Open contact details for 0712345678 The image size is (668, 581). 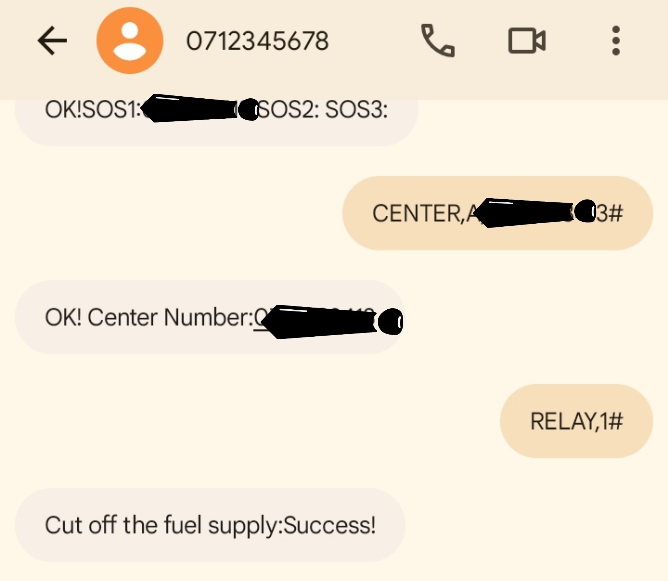pos(257,41)
